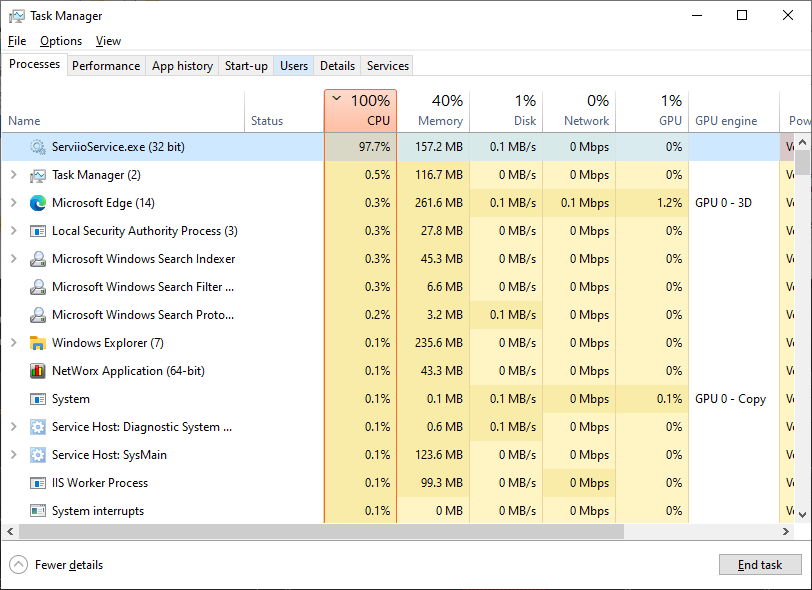Open the Services tab
The height and width of the screenshot is (590, 812).
pos(387,66)
